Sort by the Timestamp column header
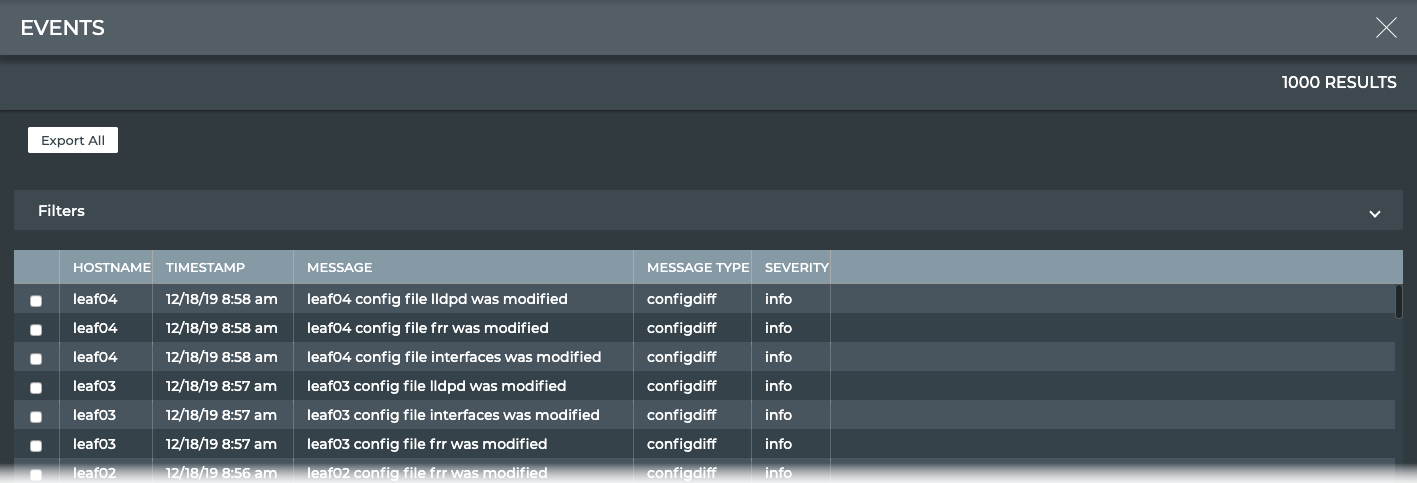The width and height of the screenshot is (1417, 483). tap(205, 267)
